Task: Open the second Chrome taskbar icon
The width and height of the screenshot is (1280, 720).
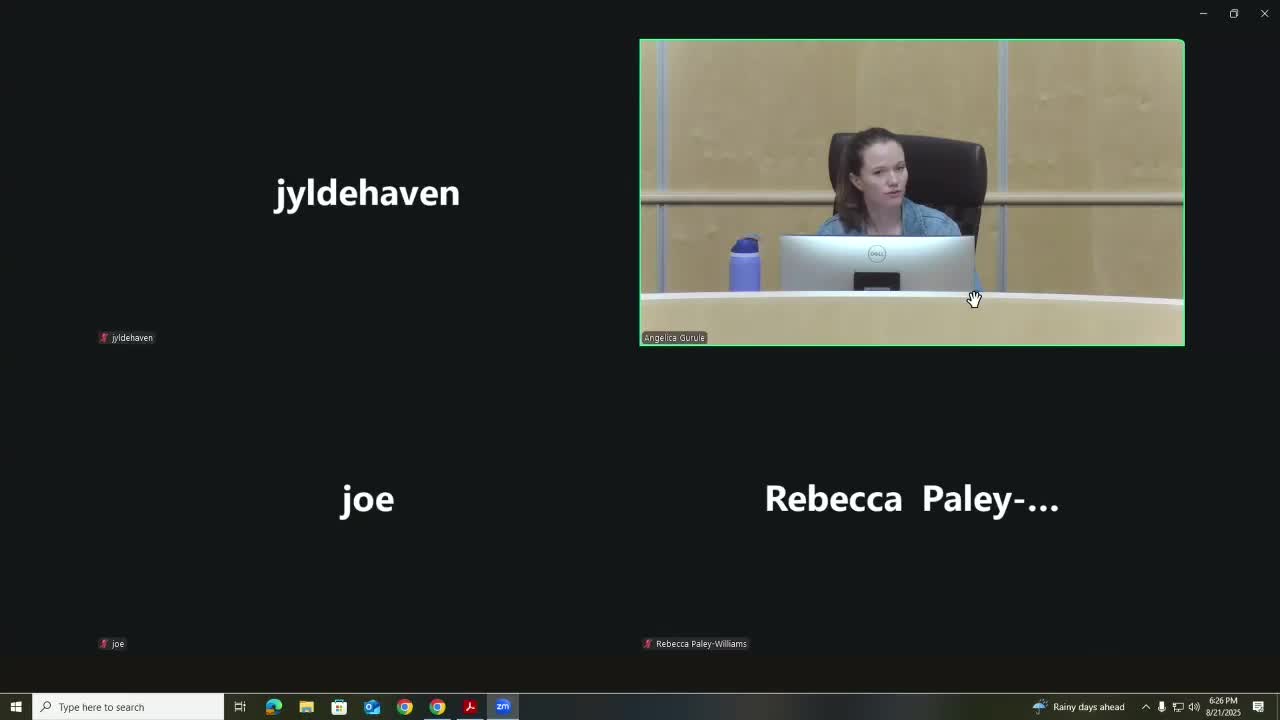Action: (x=437, y=707)
